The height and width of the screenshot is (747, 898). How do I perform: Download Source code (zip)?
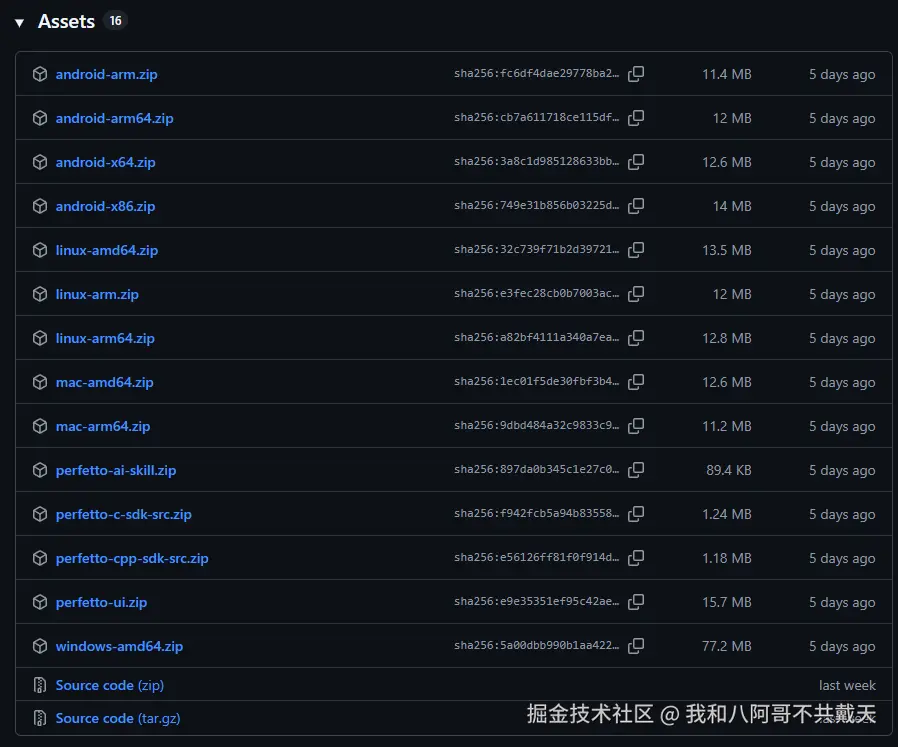[110, 685]
